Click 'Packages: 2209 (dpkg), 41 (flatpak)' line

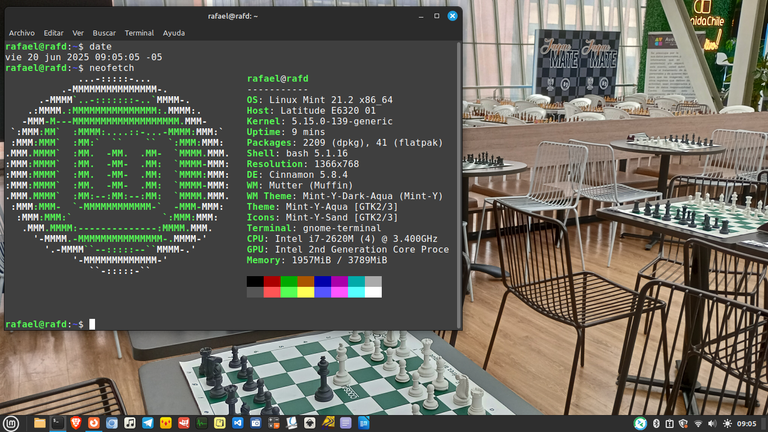pyautogui.click(x=345, y=143)
